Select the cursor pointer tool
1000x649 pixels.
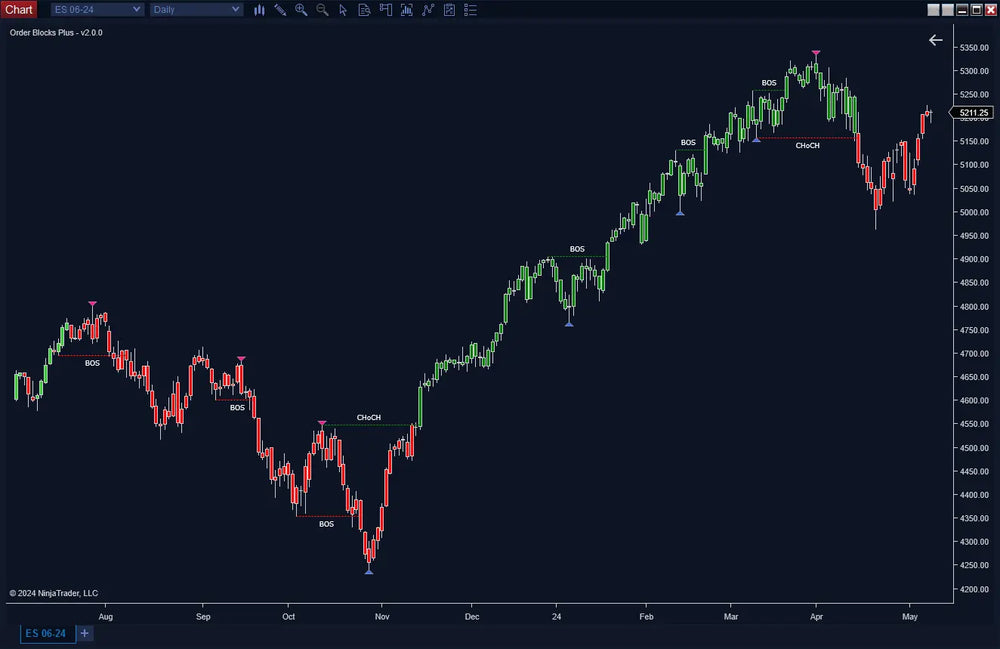(x=343, y=10)
